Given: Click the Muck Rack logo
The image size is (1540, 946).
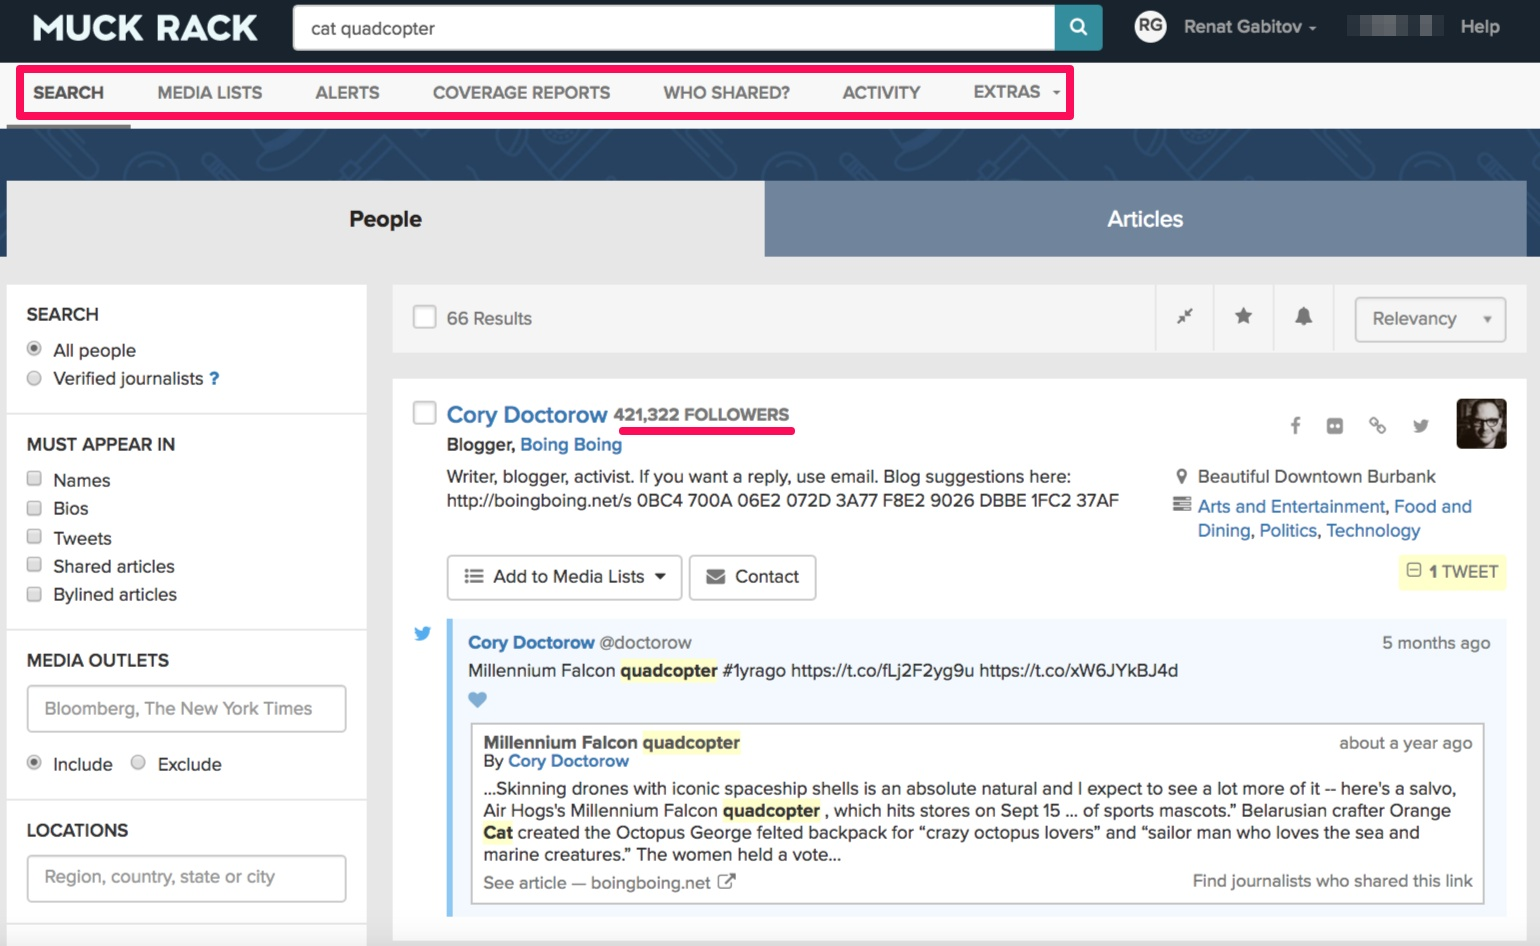Looking at the screenshot, I should tap(145, 28).
